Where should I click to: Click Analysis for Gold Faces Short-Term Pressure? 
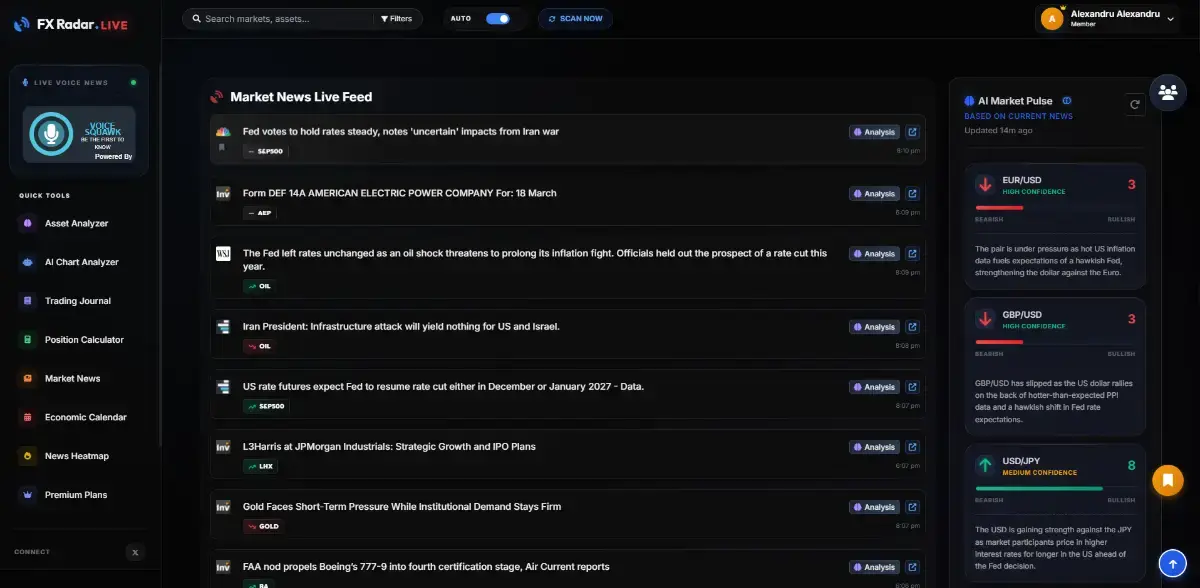coord(874,507)
